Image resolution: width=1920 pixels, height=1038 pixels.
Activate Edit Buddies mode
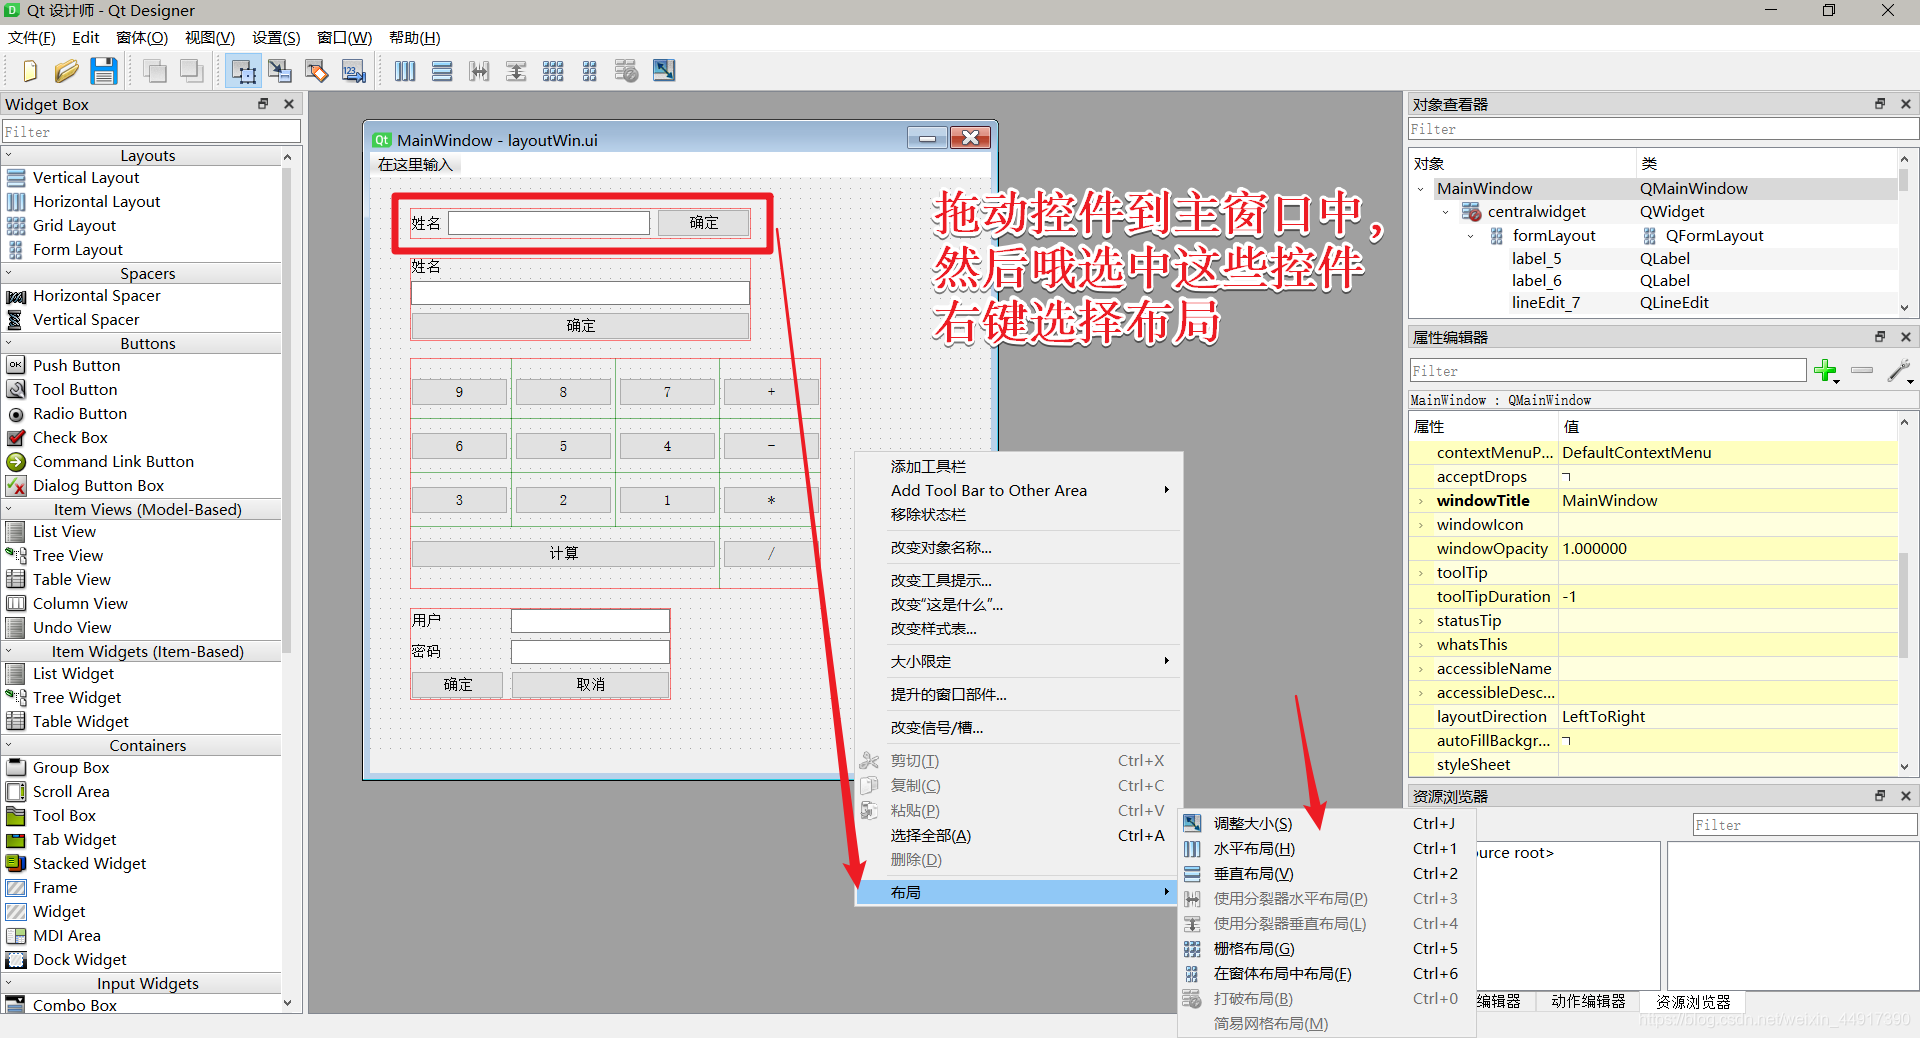click(x=317, y=71)
